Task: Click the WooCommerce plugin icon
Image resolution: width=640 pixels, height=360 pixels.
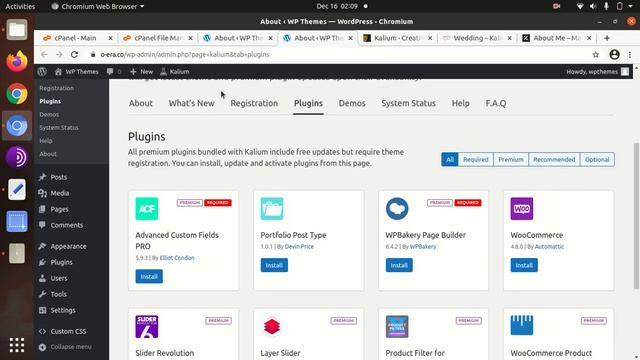Action: point(522,209)
